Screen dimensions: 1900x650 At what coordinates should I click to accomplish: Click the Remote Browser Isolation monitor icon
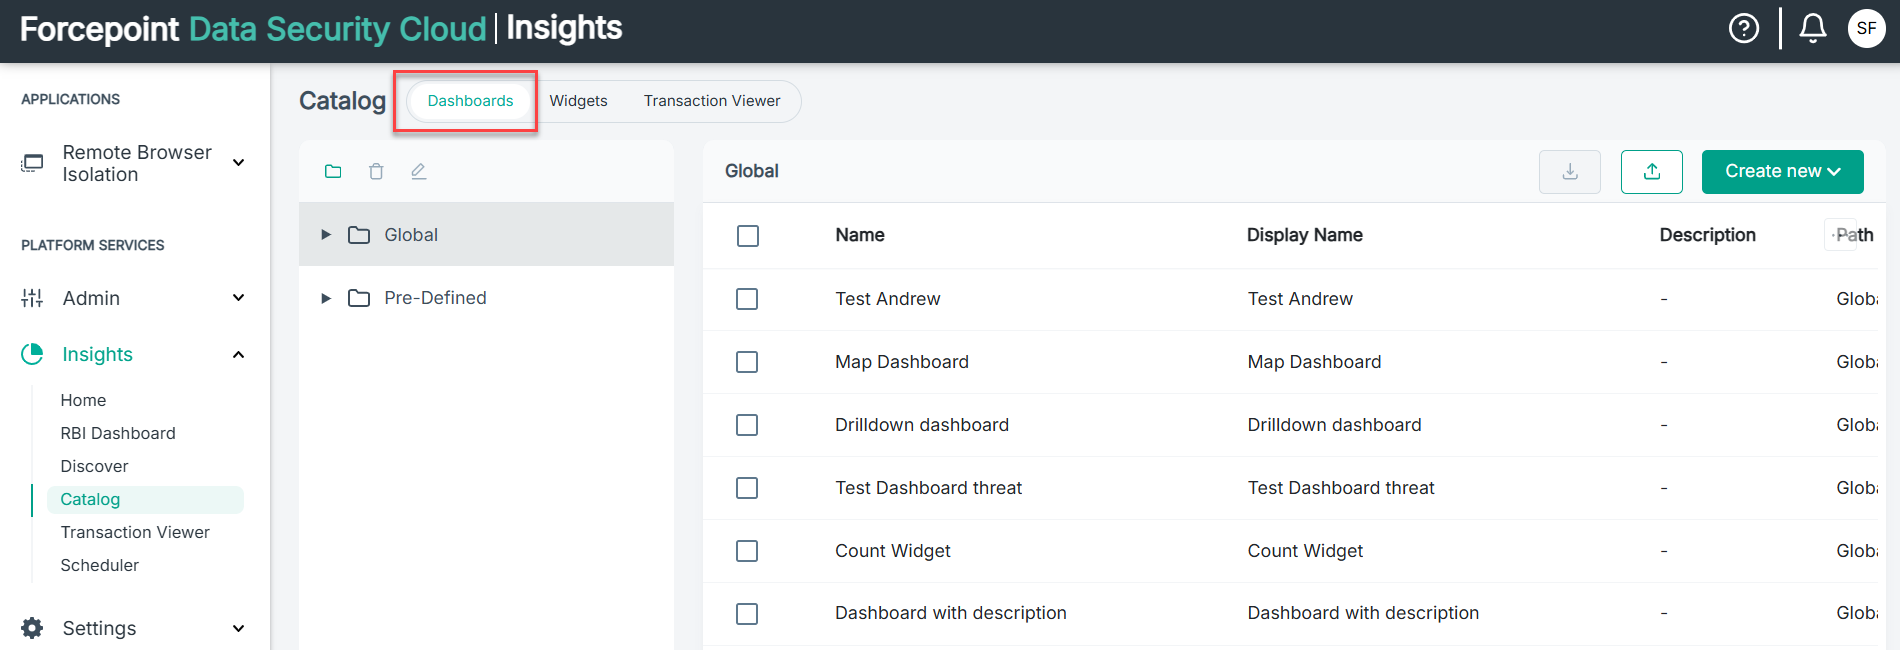[x=33, y=163]
